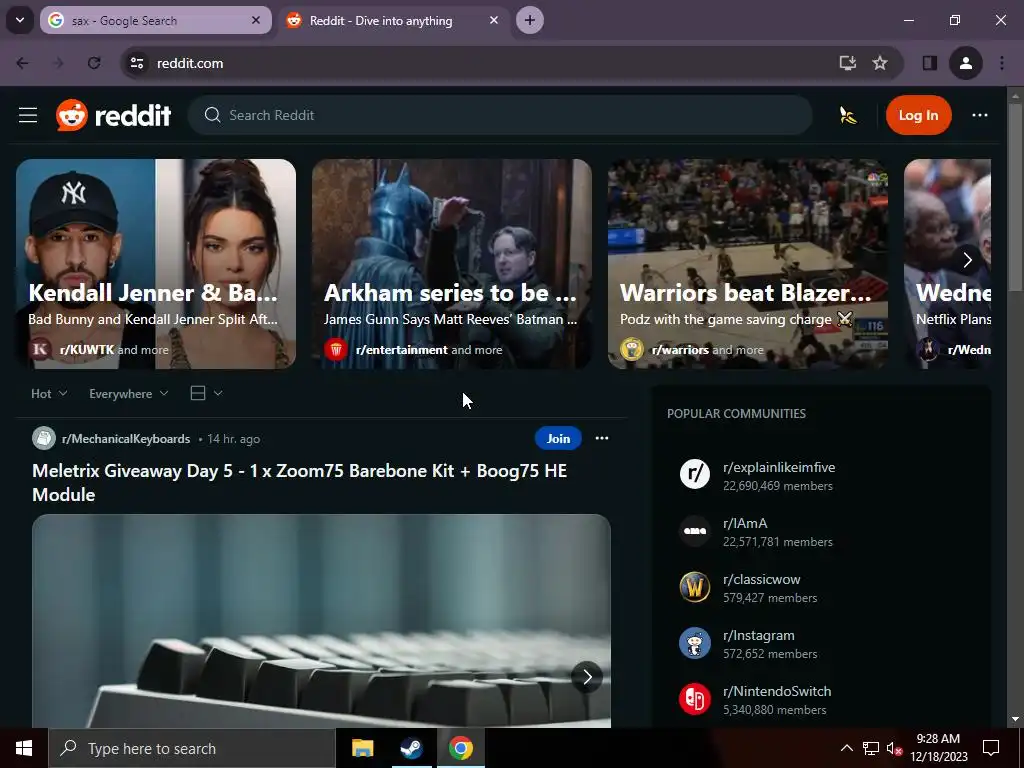Expand the Hot sort dropdown

pyautogui.click(x=49, y=394)
